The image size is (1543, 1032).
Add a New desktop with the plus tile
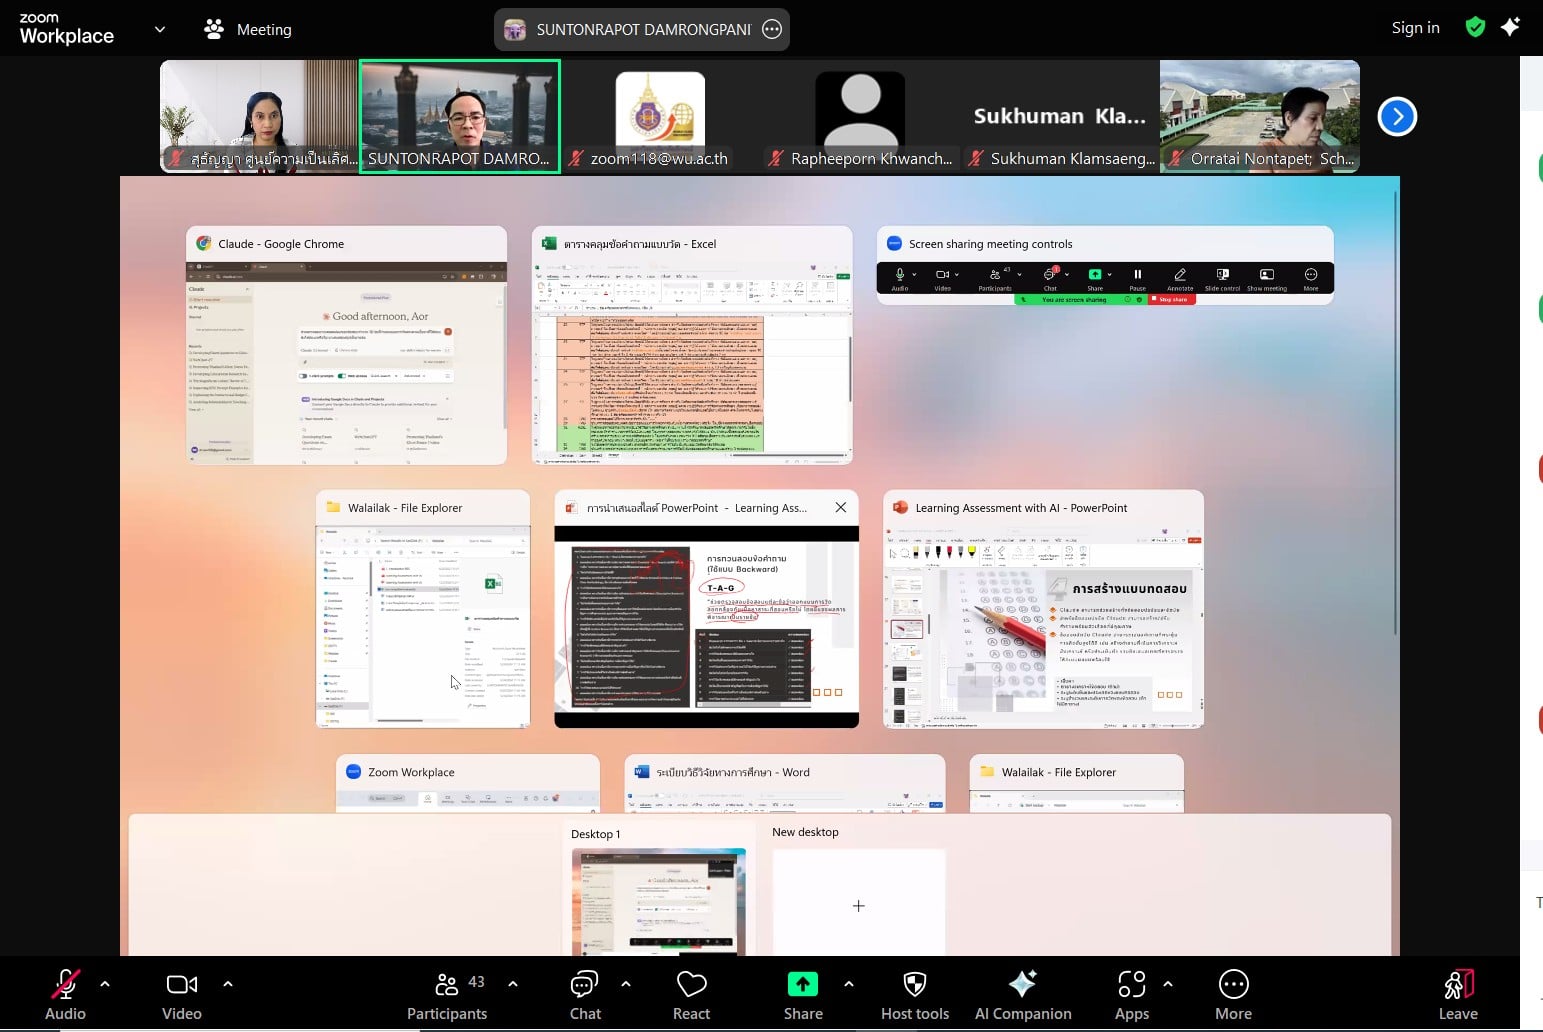click(x=858, y=903)
